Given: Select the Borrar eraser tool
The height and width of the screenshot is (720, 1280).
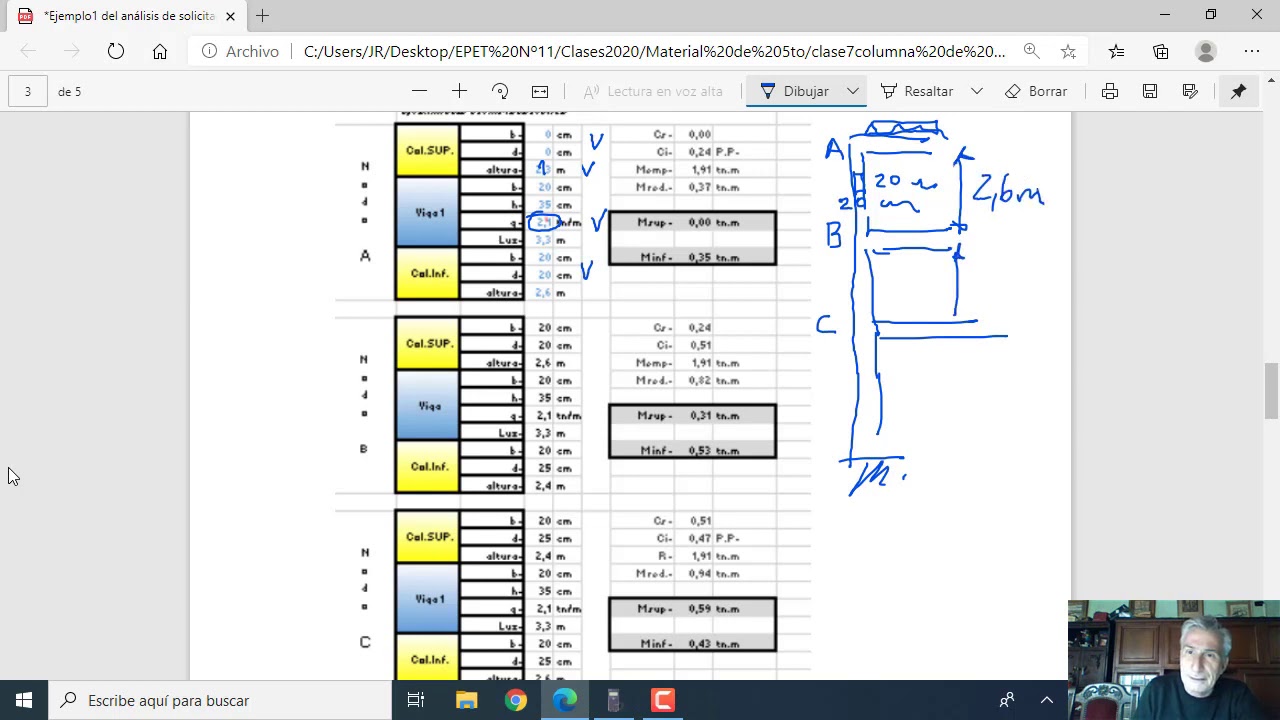Looking at the screenshot, I should [1036, 91].
